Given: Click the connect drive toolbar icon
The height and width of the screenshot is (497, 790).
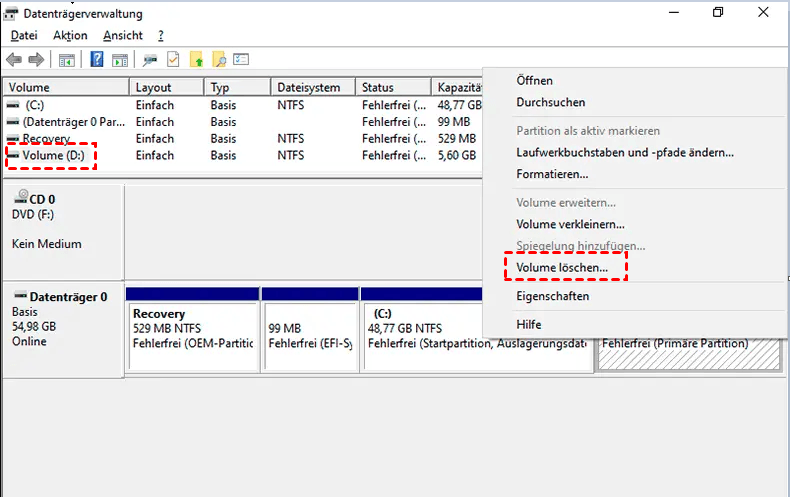Looking at the screenshot, I should coord(150,60).
